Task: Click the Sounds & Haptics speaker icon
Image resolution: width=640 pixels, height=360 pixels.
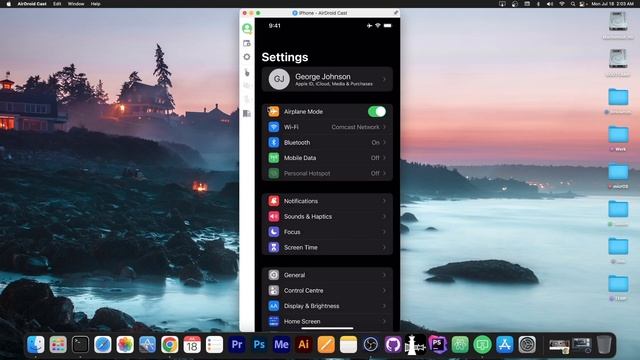Action: click(x=274, y=216)
